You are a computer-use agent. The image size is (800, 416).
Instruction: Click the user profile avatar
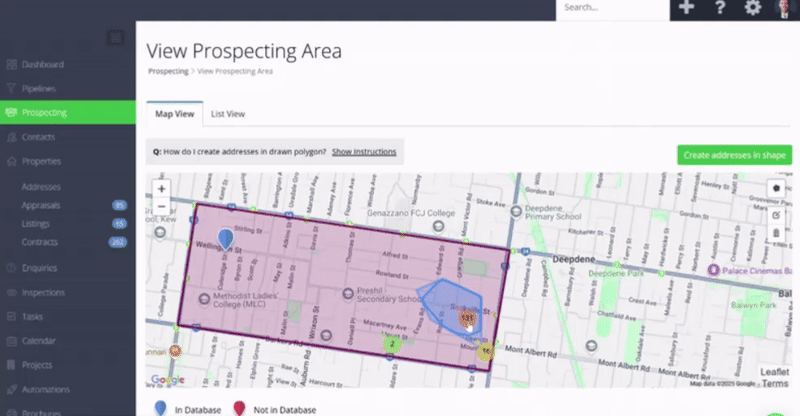pos(783,8)
